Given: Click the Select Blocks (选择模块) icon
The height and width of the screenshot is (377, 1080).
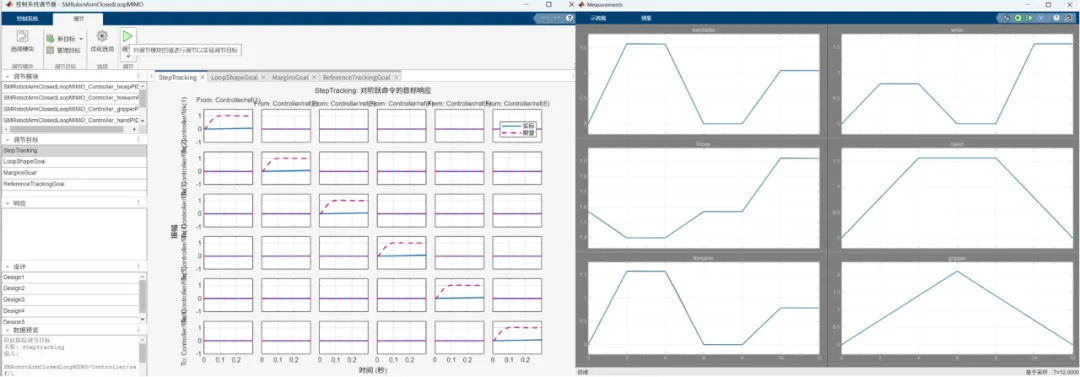Looking at the screenshot, I should [x=22, y=37].
